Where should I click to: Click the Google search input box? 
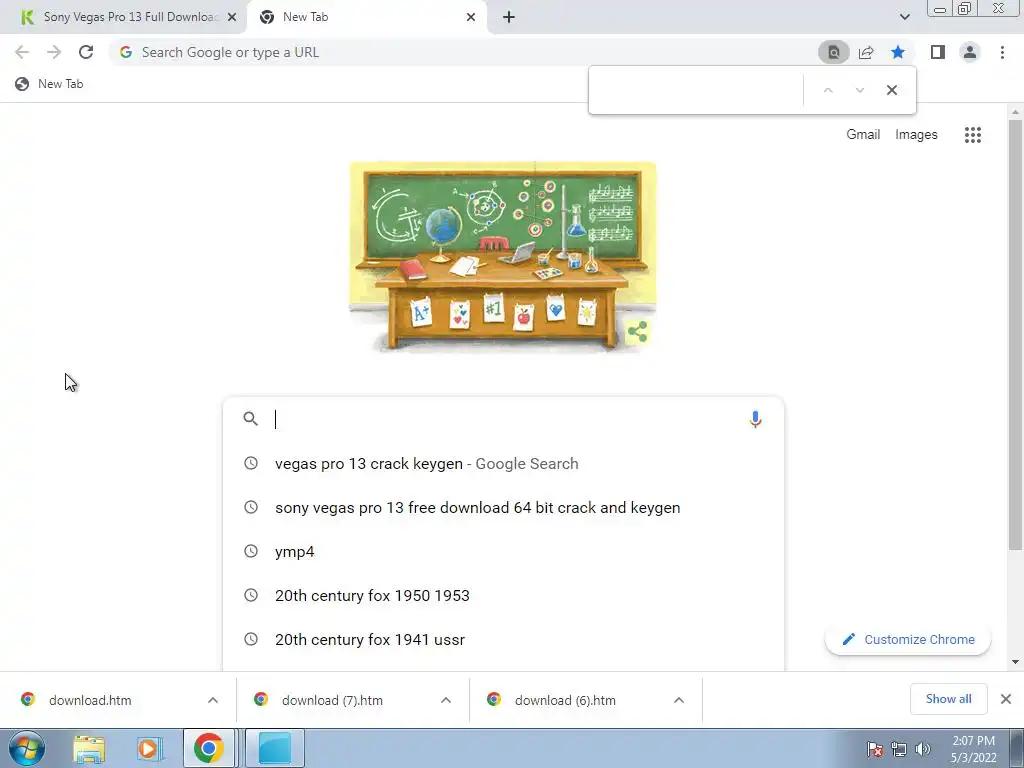point(506,419)
